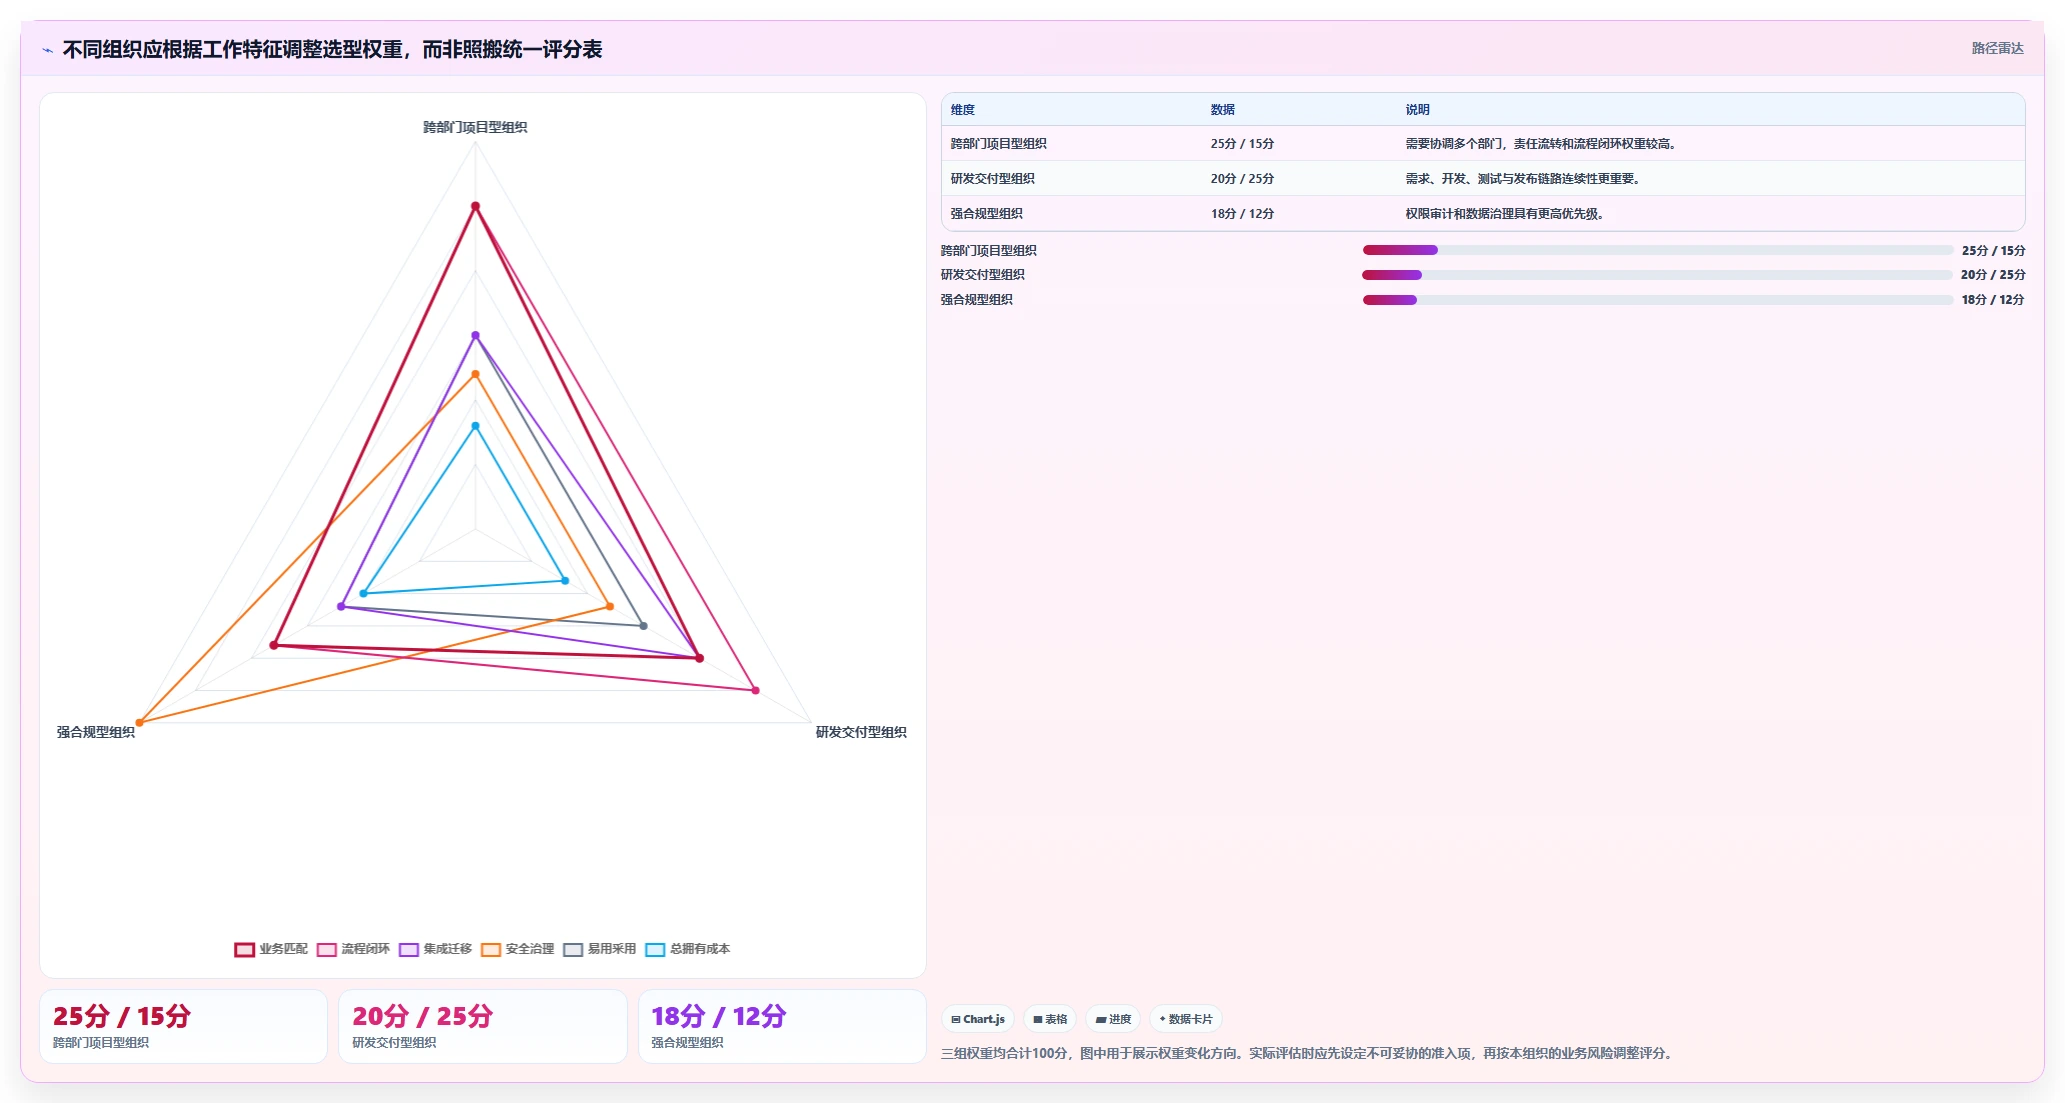The image size is (2065, 1103).
Task: Open the 25分 / 15分 data card
Action: click(x=183, y=1026)
